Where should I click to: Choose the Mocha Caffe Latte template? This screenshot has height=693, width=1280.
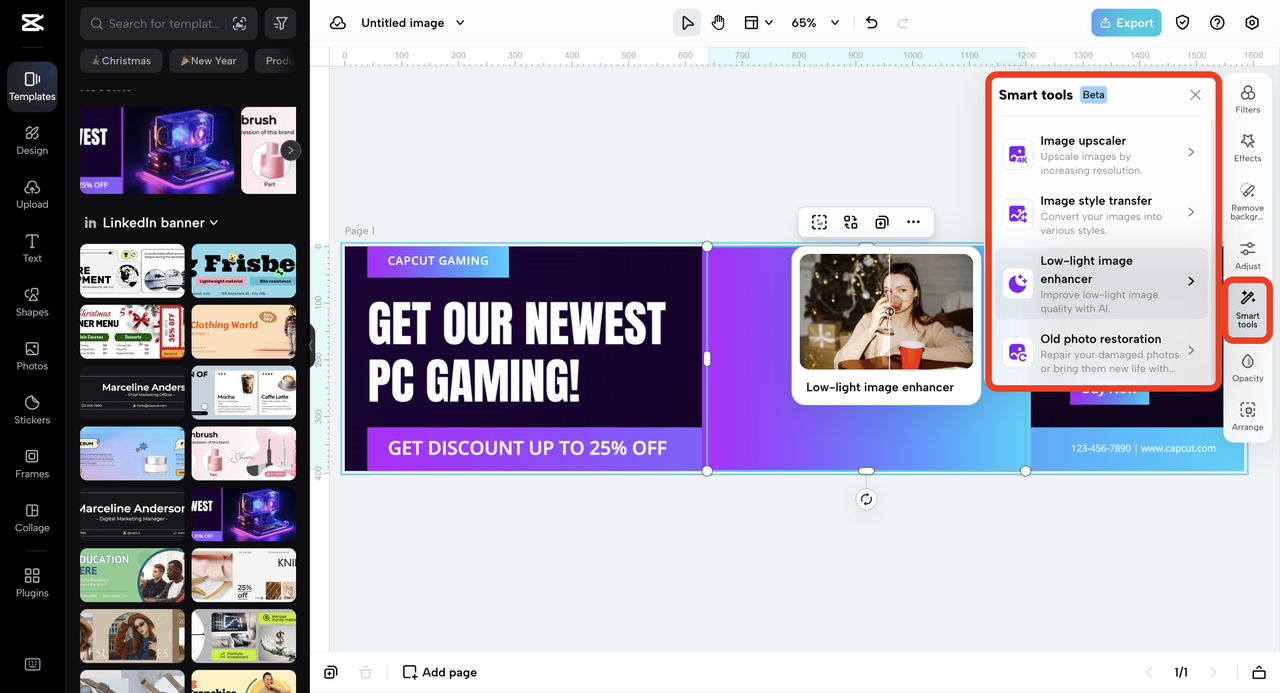(x=243, y=392)
